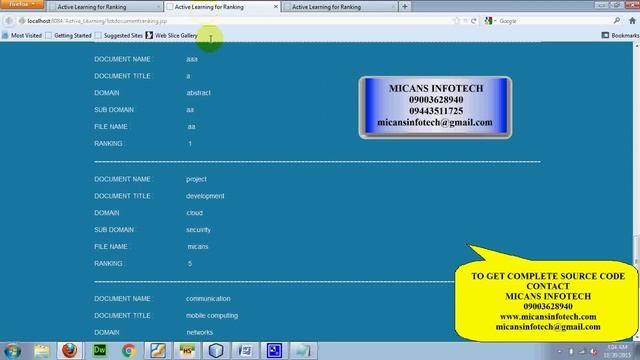Open the Google search engine dropdown

tap(490, 21)
